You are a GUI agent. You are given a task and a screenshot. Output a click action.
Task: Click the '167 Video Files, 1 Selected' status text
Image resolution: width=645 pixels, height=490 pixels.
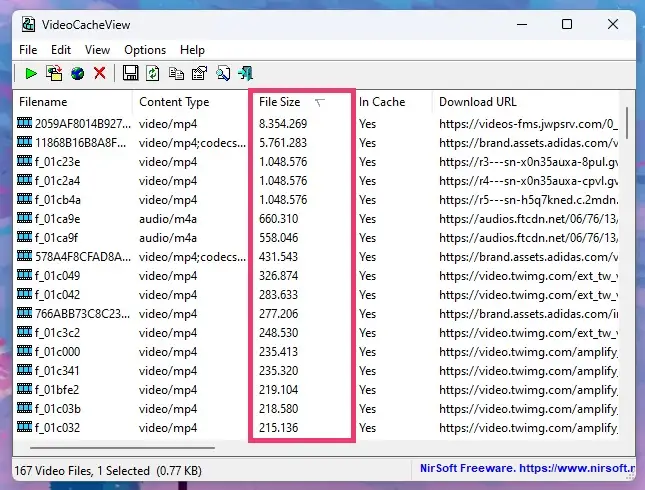82,471
